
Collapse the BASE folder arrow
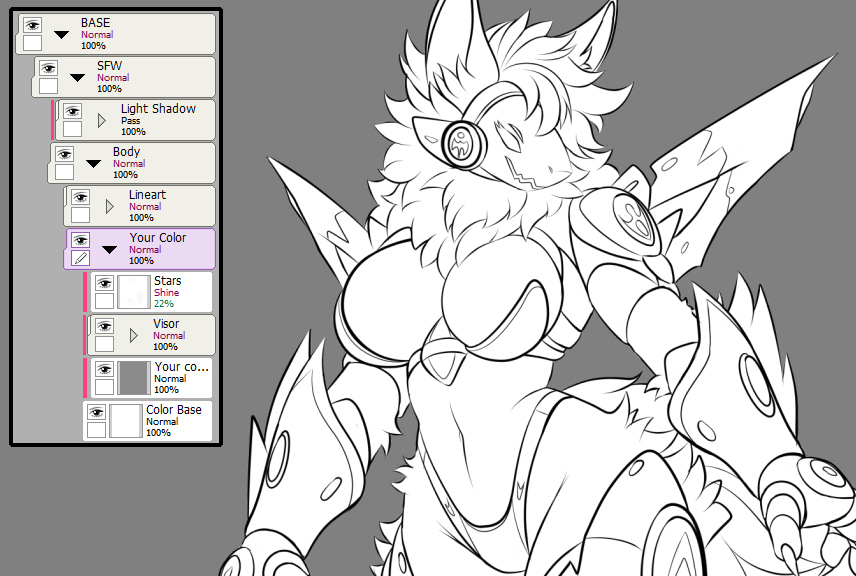61,35
